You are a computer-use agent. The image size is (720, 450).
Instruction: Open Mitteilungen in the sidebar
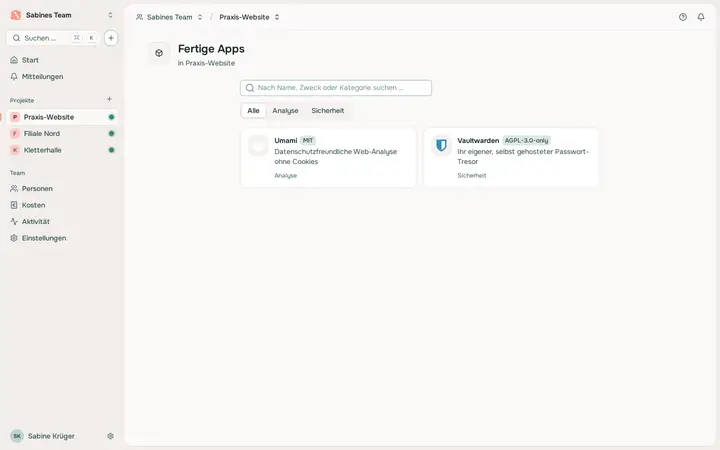pos(62,77)
